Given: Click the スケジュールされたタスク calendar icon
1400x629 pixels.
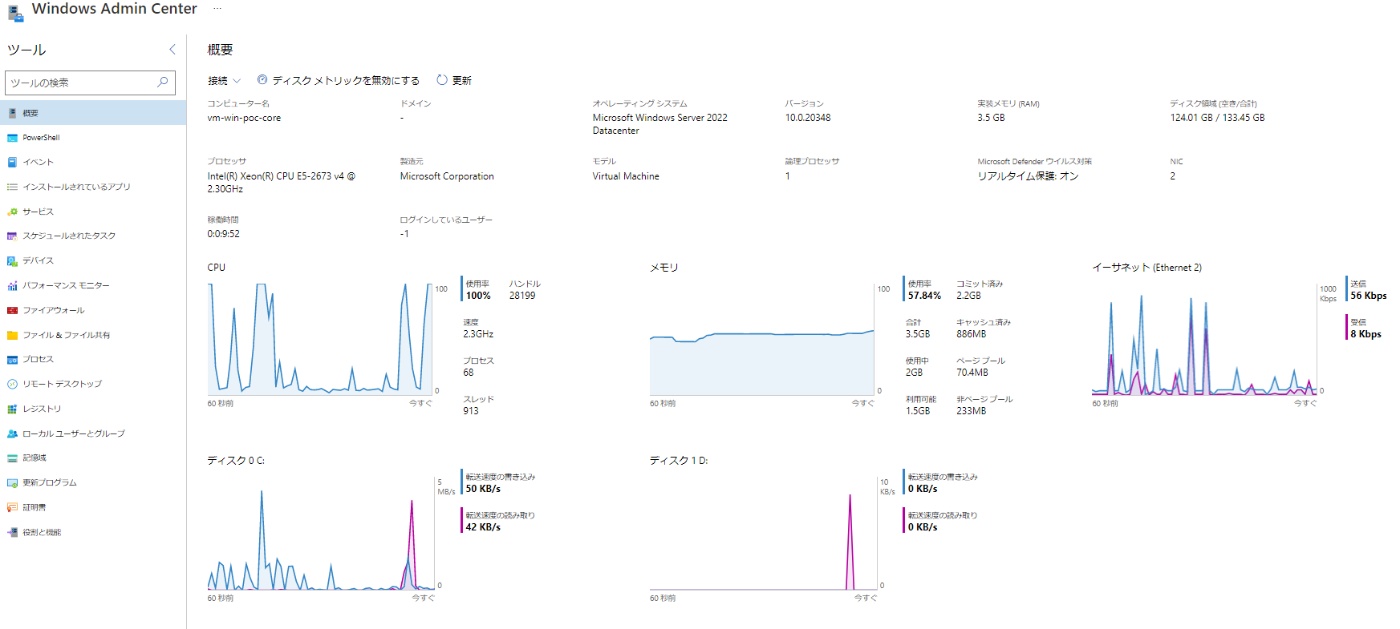Looking at the screenshot, I should pyautogui.click(x=12, y=236).
